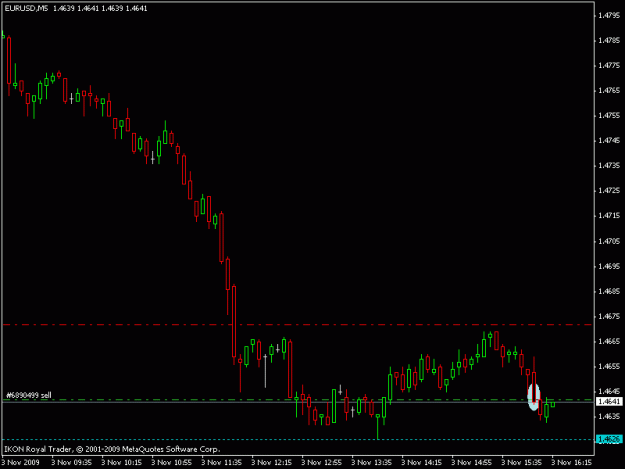Click the EURUSD,M5 chart title text
Screen dimensions: 625x469
(x=26, y=8)
